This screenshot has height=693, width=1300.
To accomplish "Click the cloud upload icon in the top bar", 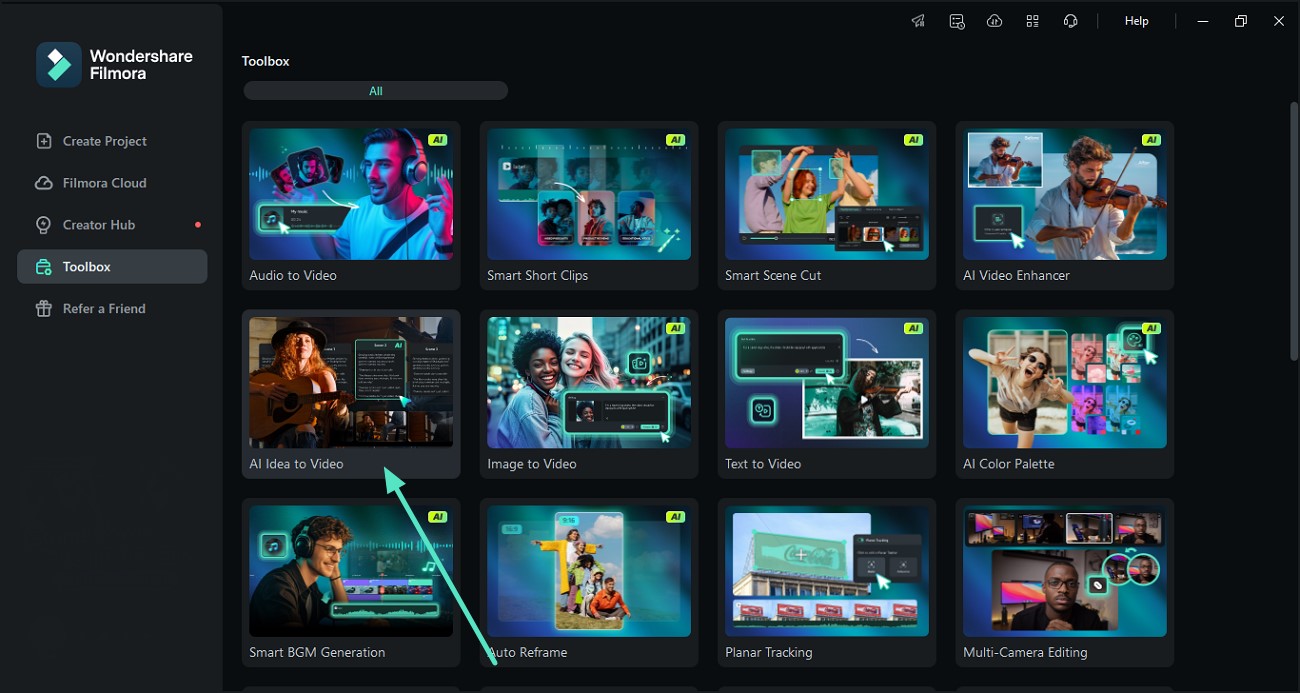I will (994, 21).
